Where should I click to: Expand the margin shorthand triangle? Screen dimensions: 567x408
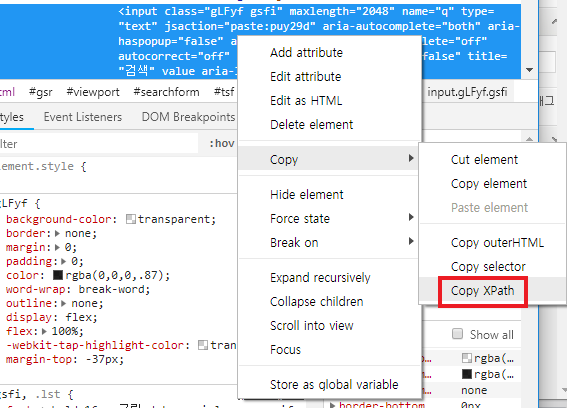click(57, 247)
